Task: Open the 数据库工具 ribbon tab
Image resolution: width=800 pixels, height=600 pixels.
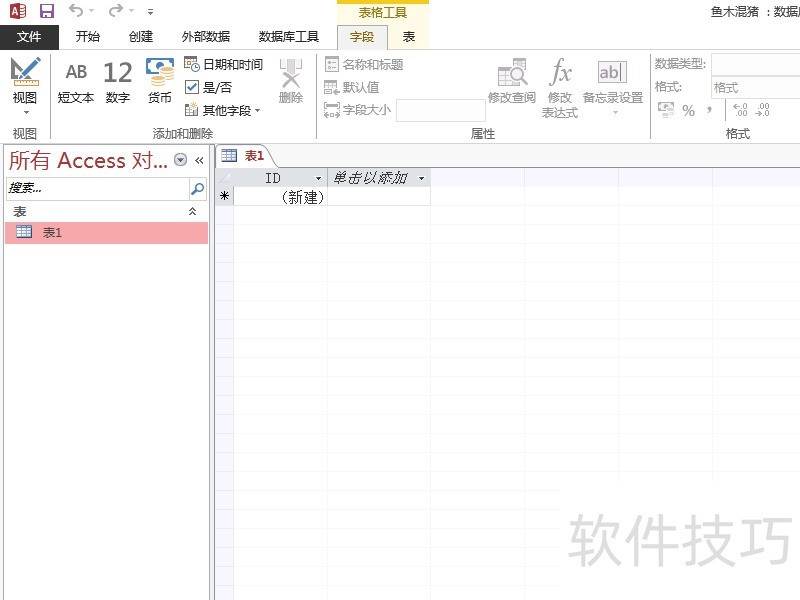Action: tap(289, 37)
